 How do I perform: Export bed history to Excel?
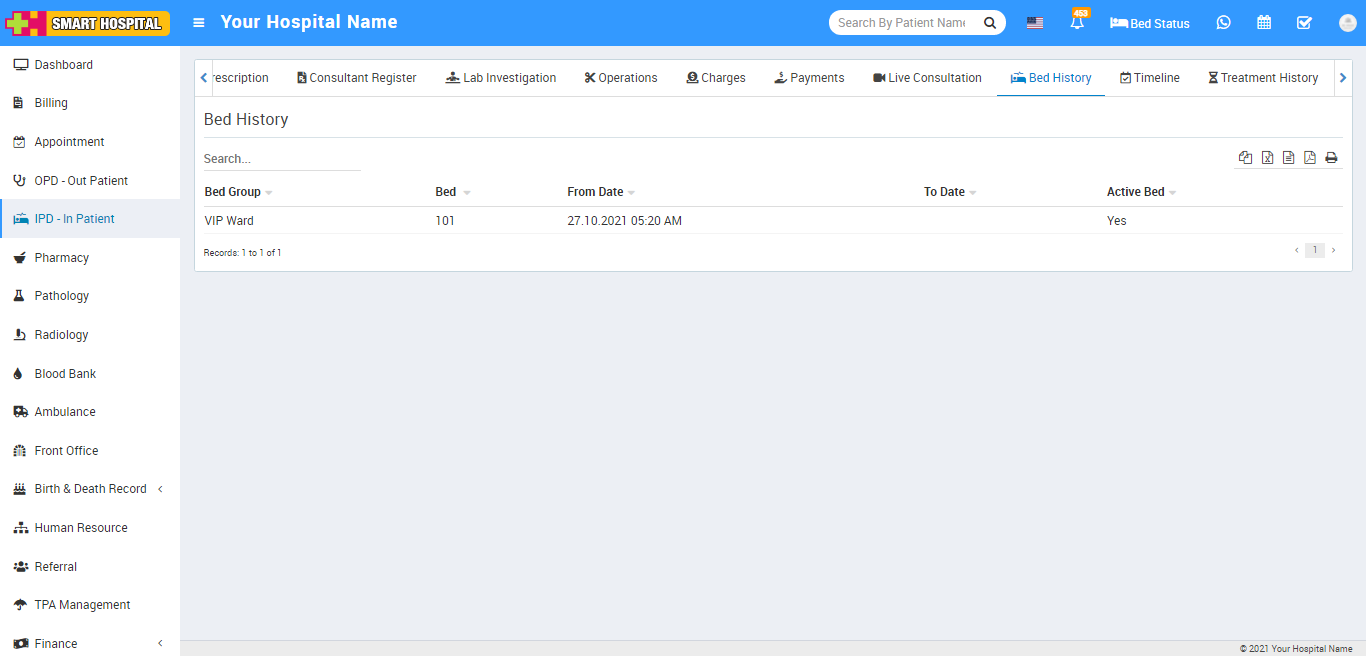(x=1267, y=158)
